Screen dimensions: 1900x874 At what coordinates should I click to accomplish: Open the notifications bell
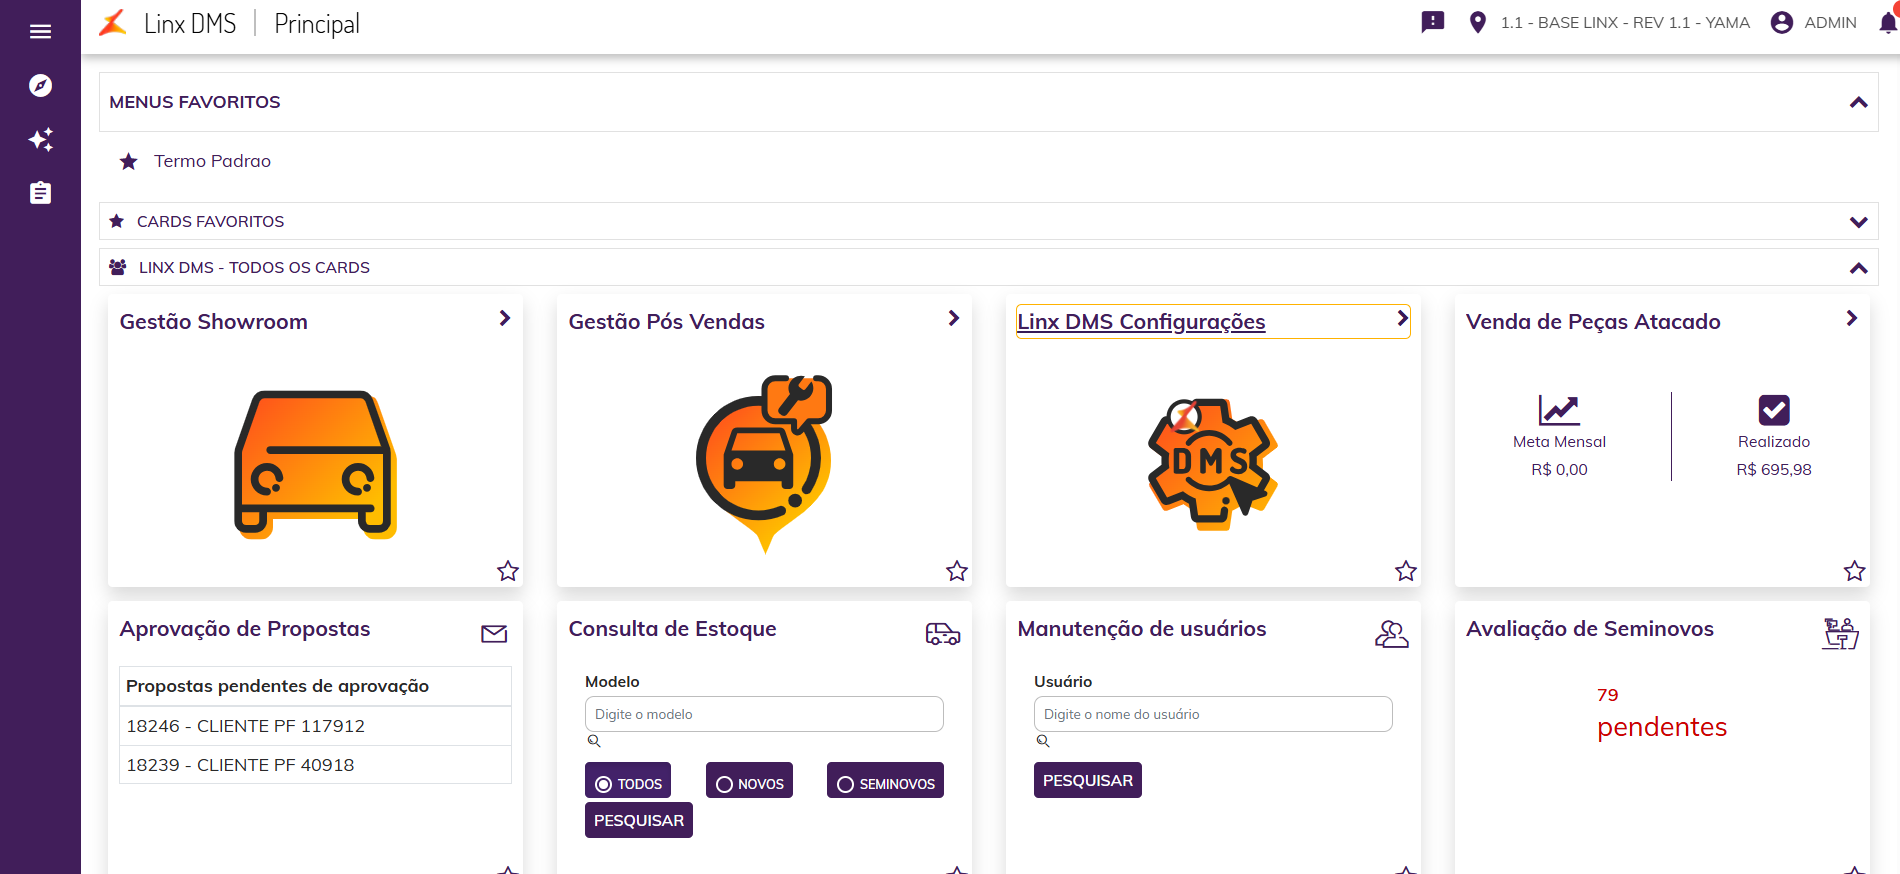click(1888, 22)
